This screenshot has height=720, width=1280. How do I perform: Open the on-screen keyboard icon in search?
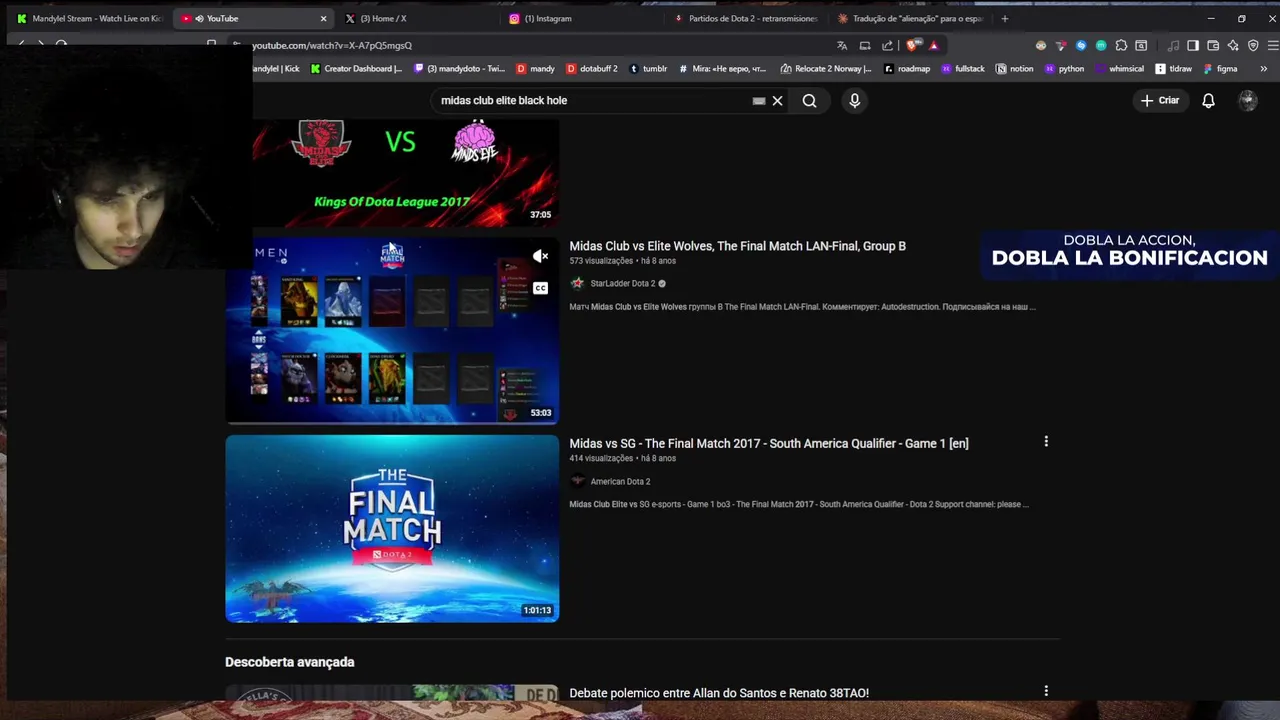click(x=759, y=100)
